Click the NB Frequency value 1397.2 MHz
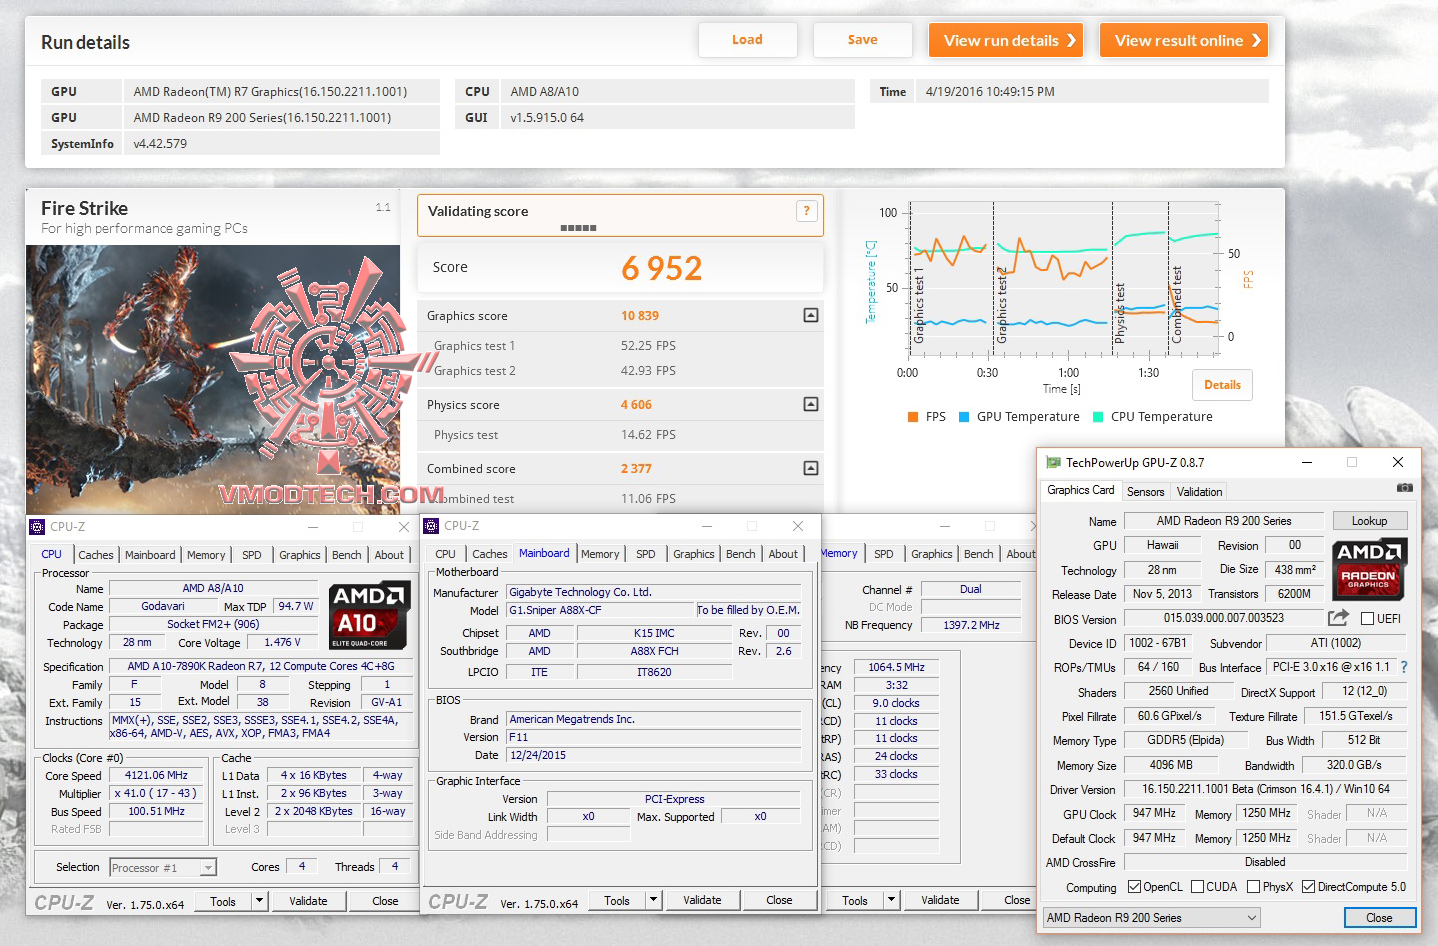Viewport: 1438px width, 946px height. click(x=971, y=625)
